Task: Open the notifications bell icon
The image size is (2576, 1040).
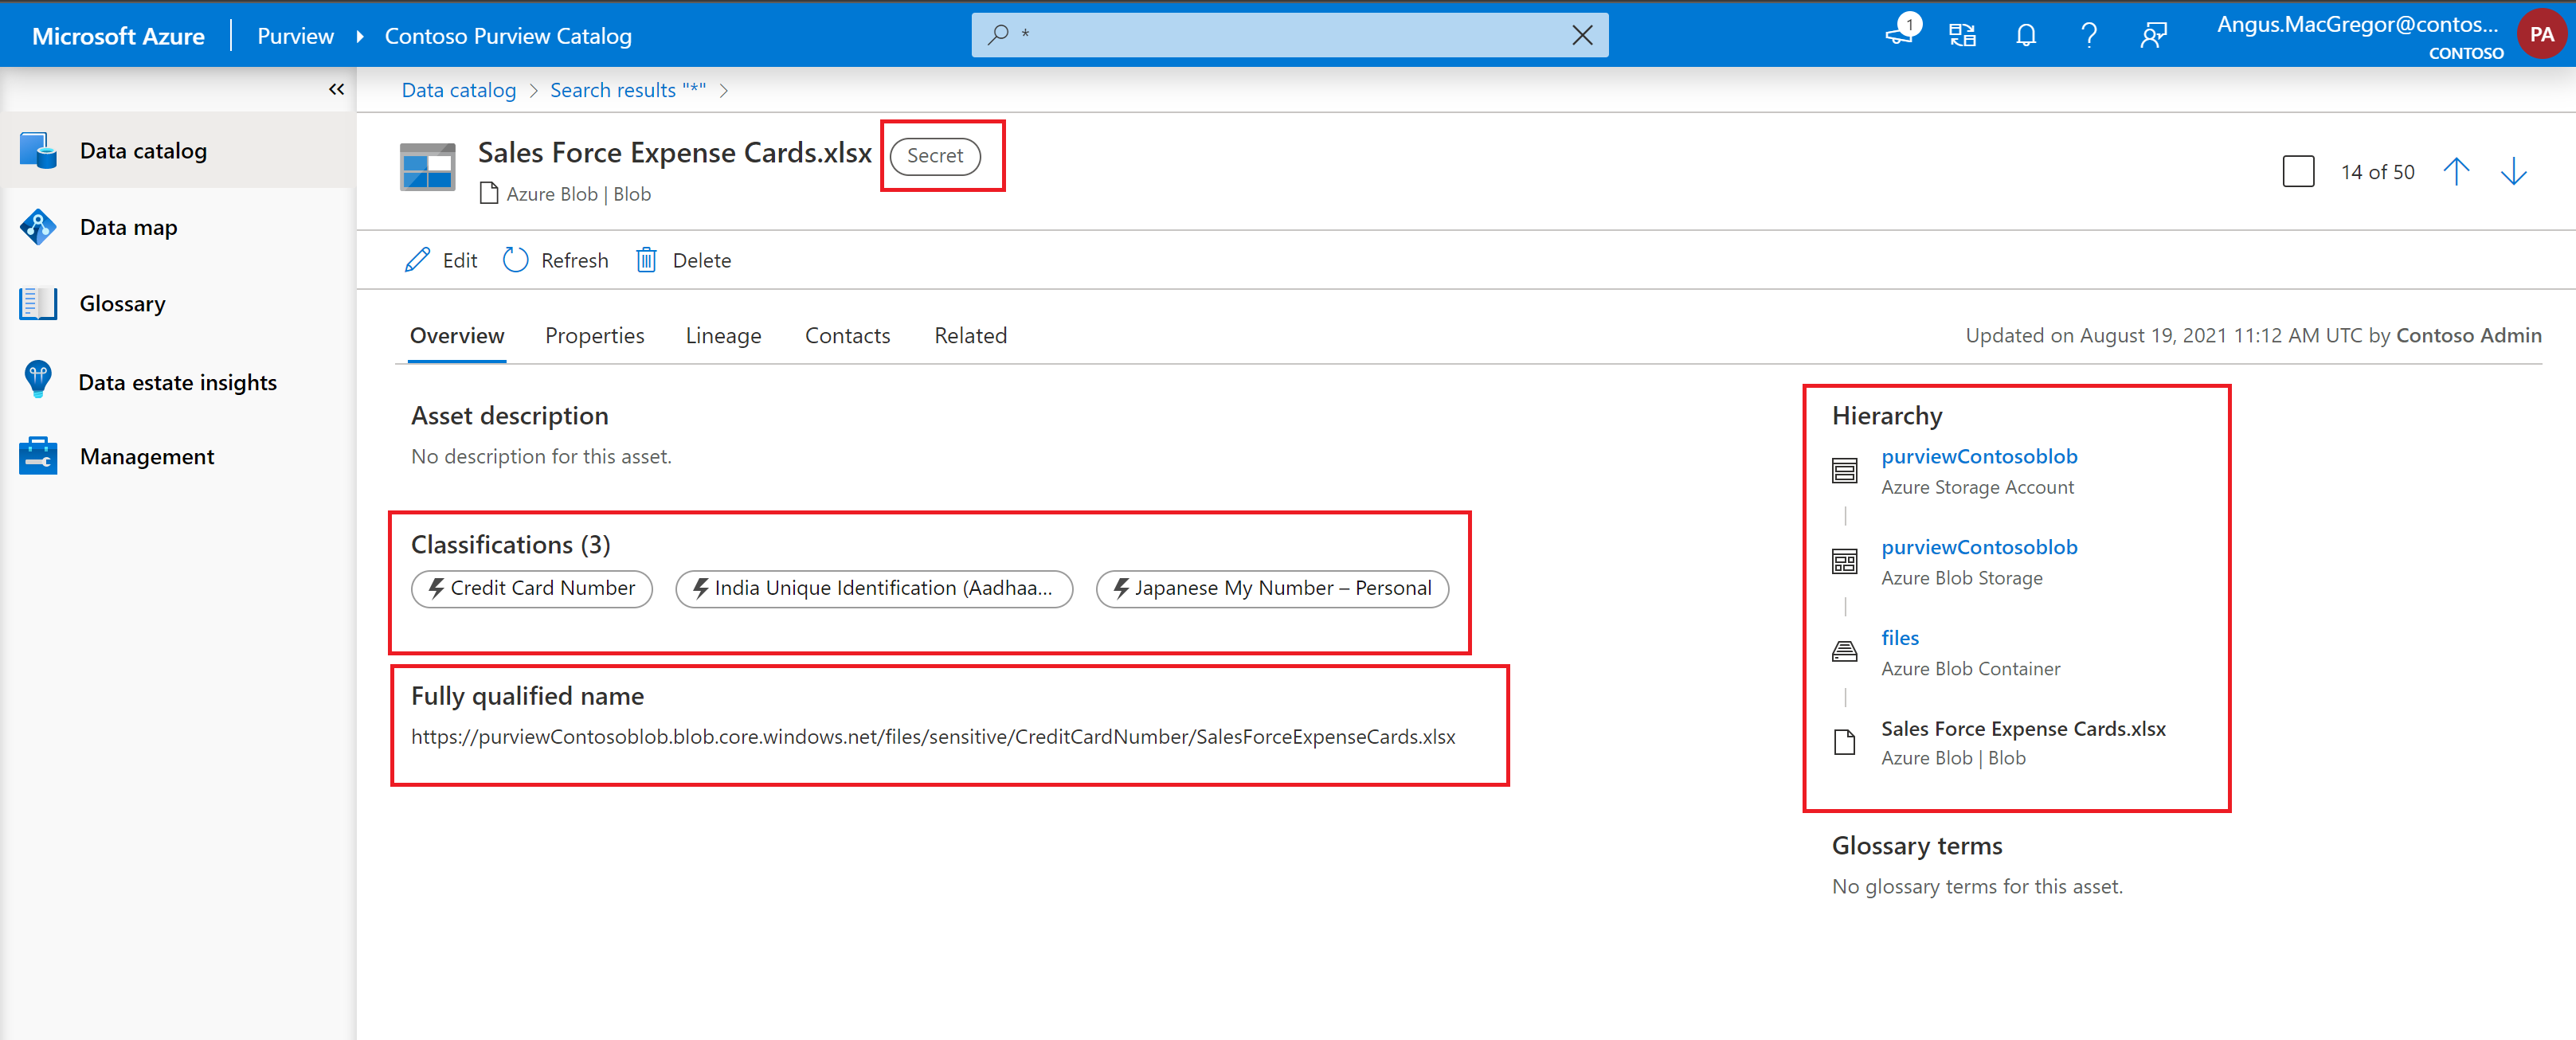Action: click(x=2025, y=36)
